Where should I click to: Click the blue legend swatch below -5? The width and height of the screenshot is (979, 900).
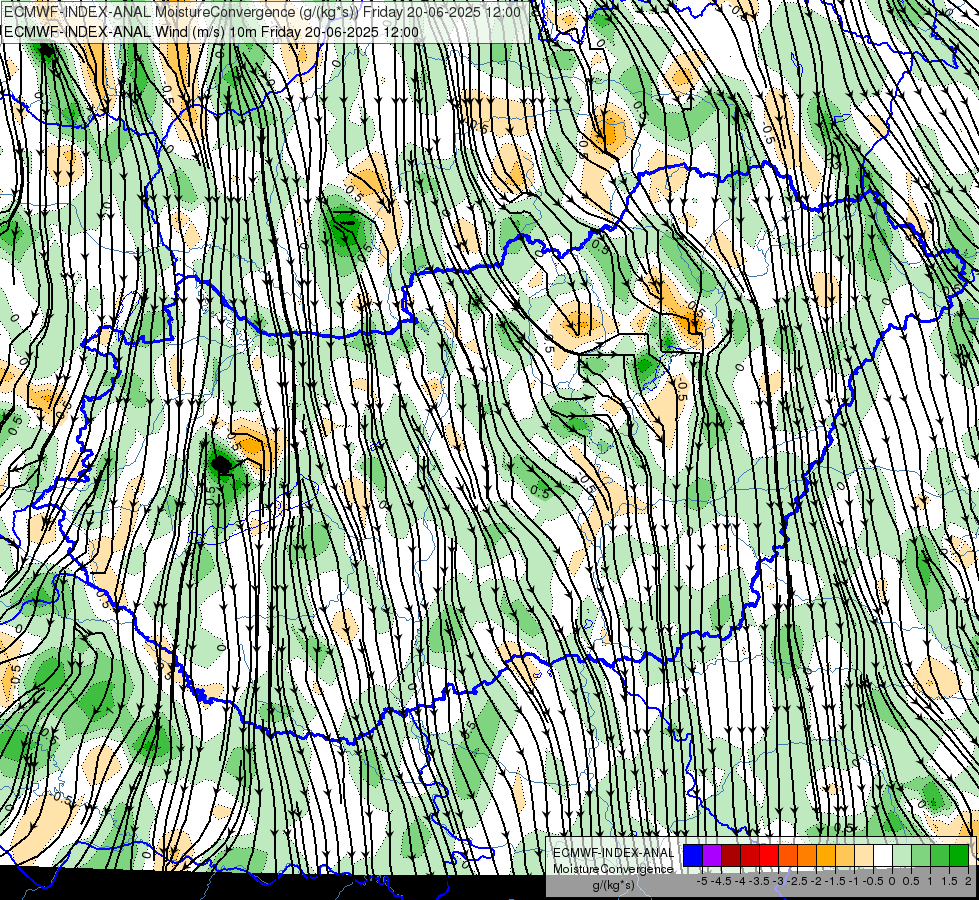coord(693,856)
